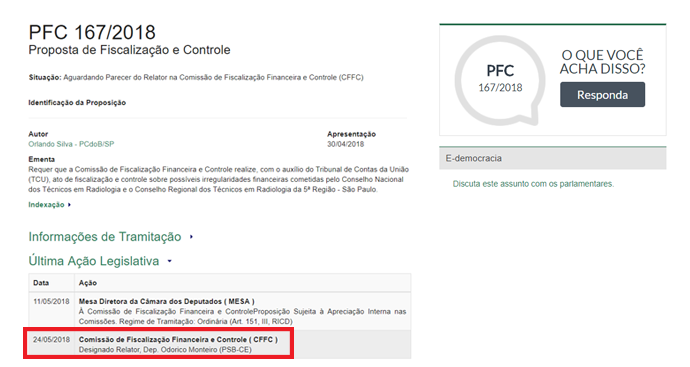Viewport: 690px width, 367px height.
Task: Click the PFC 167/2018 speech bubble icon
Action: click(x=500, y=80)
